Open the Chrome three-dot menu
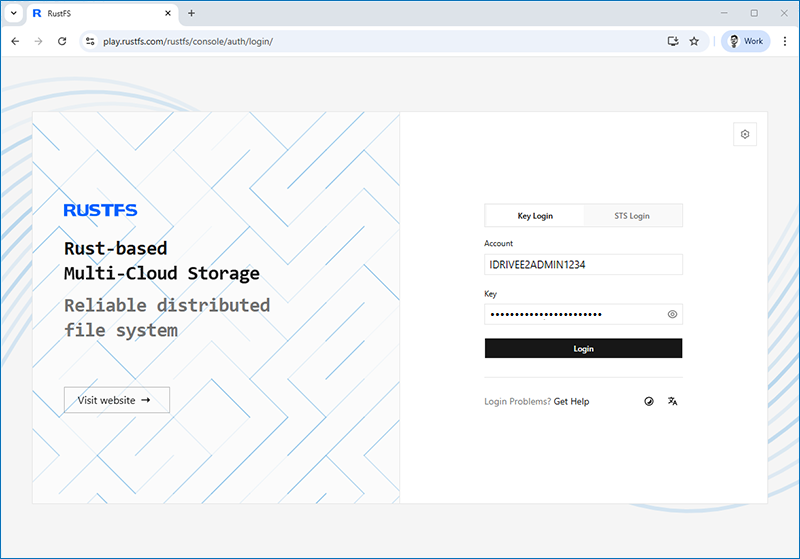 coord(785,41)
